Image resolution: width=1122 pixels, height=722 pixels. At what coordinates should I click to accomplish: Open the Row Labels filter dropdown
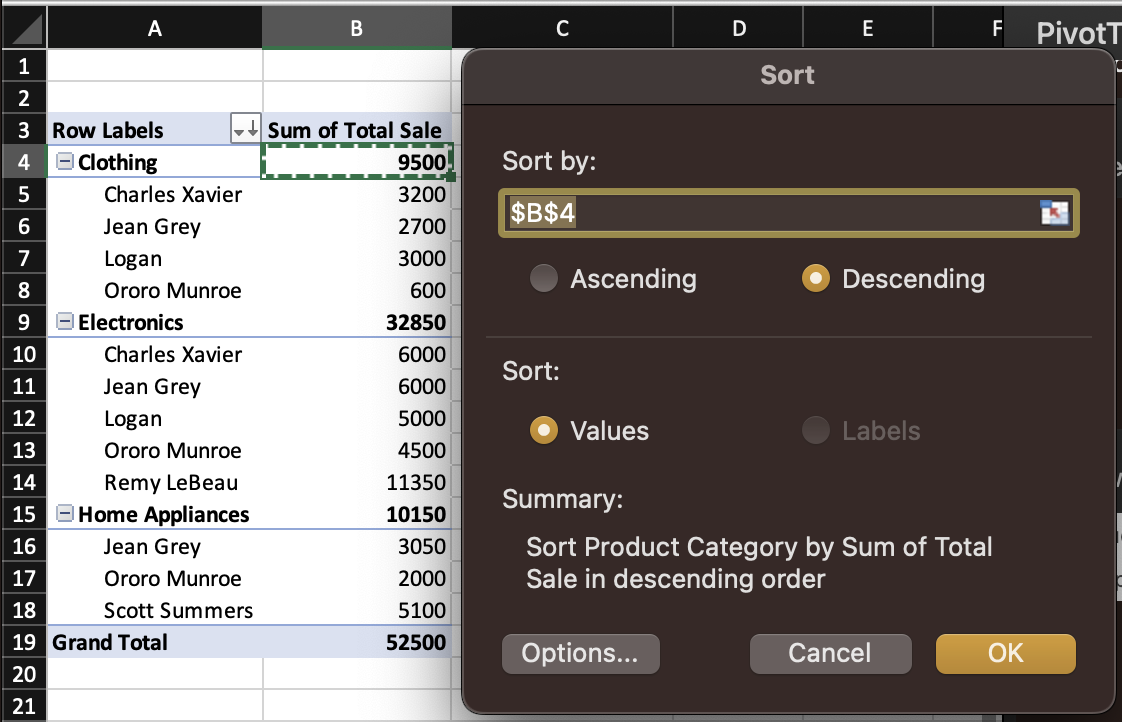point(245,130)
